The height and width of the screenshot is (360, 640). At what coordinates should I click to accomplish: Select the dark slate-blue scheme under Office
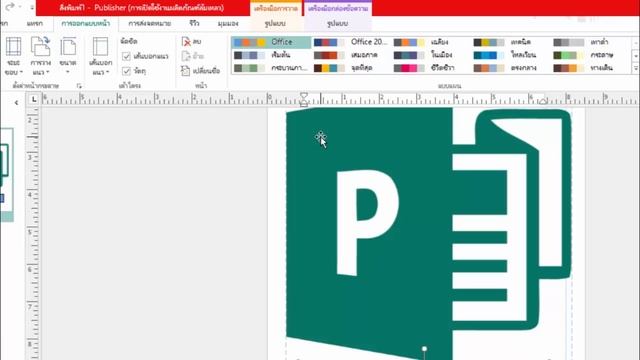(271, 55)
